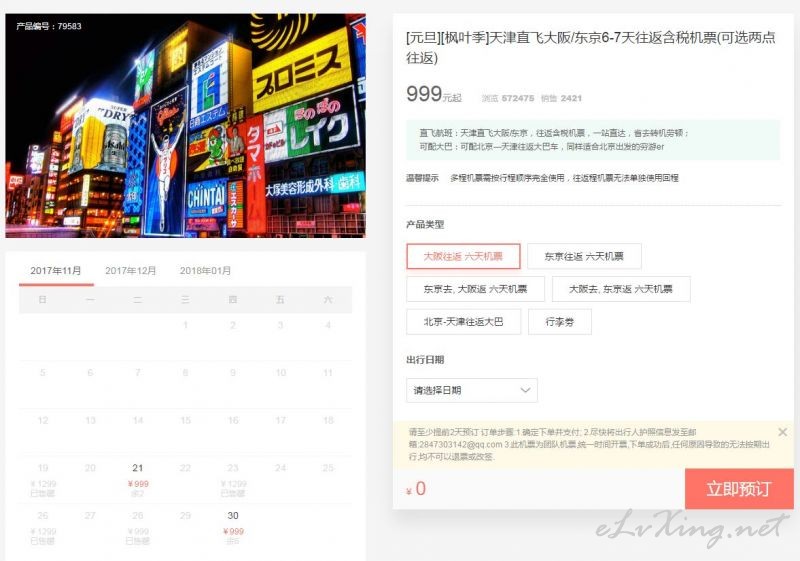Pick November 21 priced ¥999 in calendar

(138, 480)
